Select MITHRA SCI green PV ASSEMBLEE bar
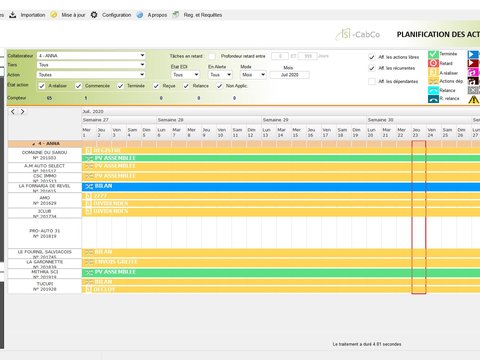Screen dimensions: 480x360 [x=281, y=272]
